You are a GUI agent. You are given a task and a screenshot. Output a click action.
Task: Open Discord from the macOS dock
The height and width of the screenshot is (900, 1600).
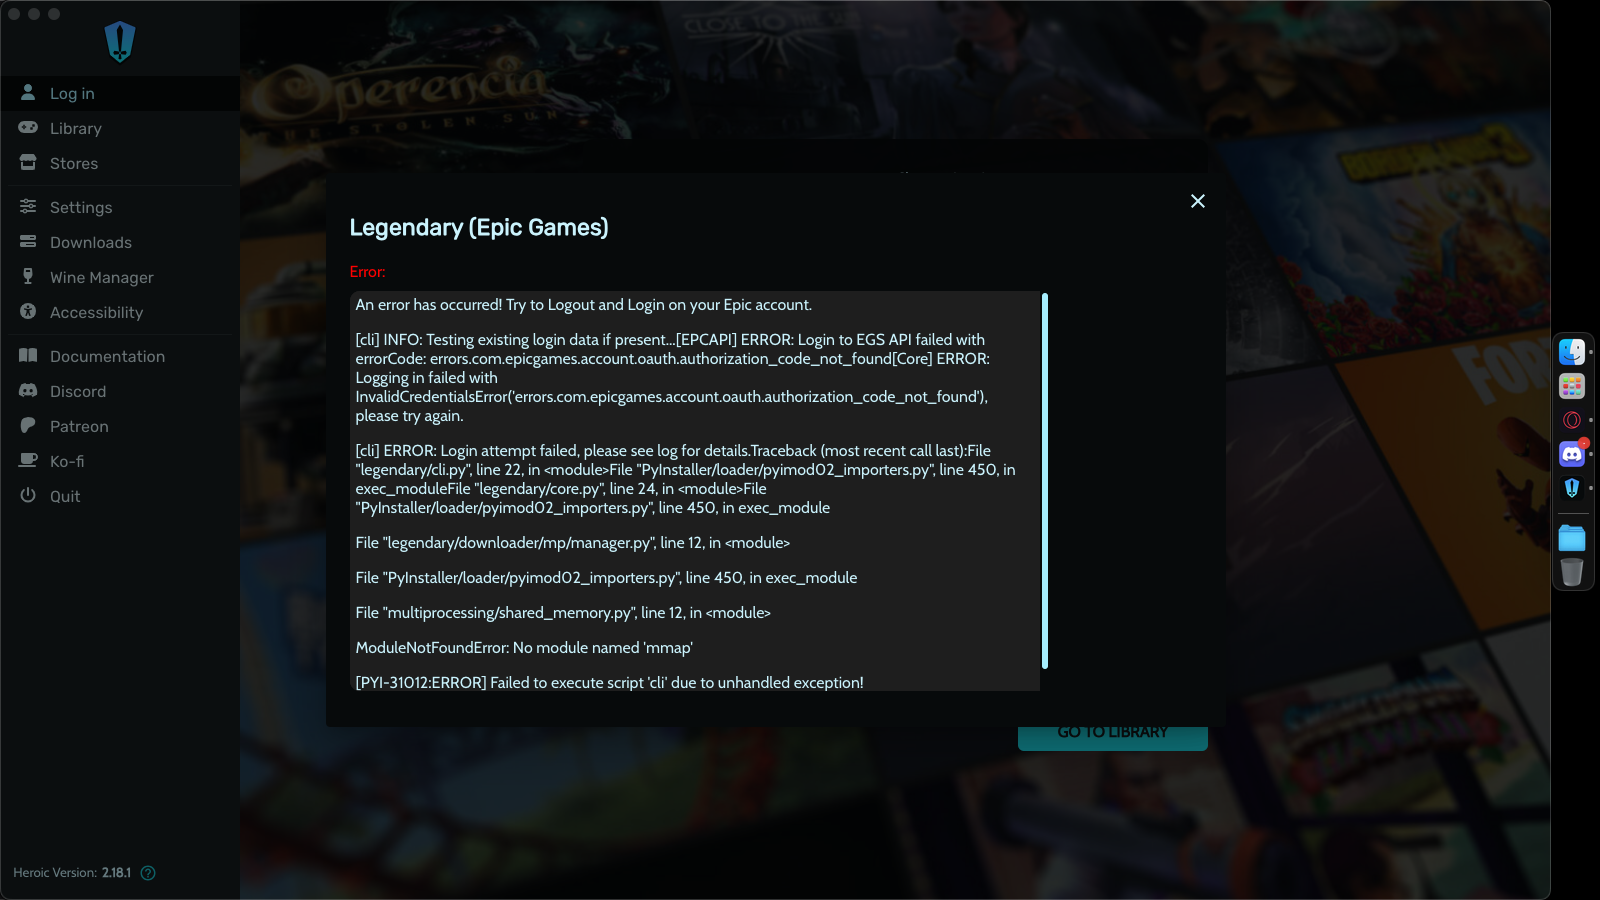point(1572,454)
